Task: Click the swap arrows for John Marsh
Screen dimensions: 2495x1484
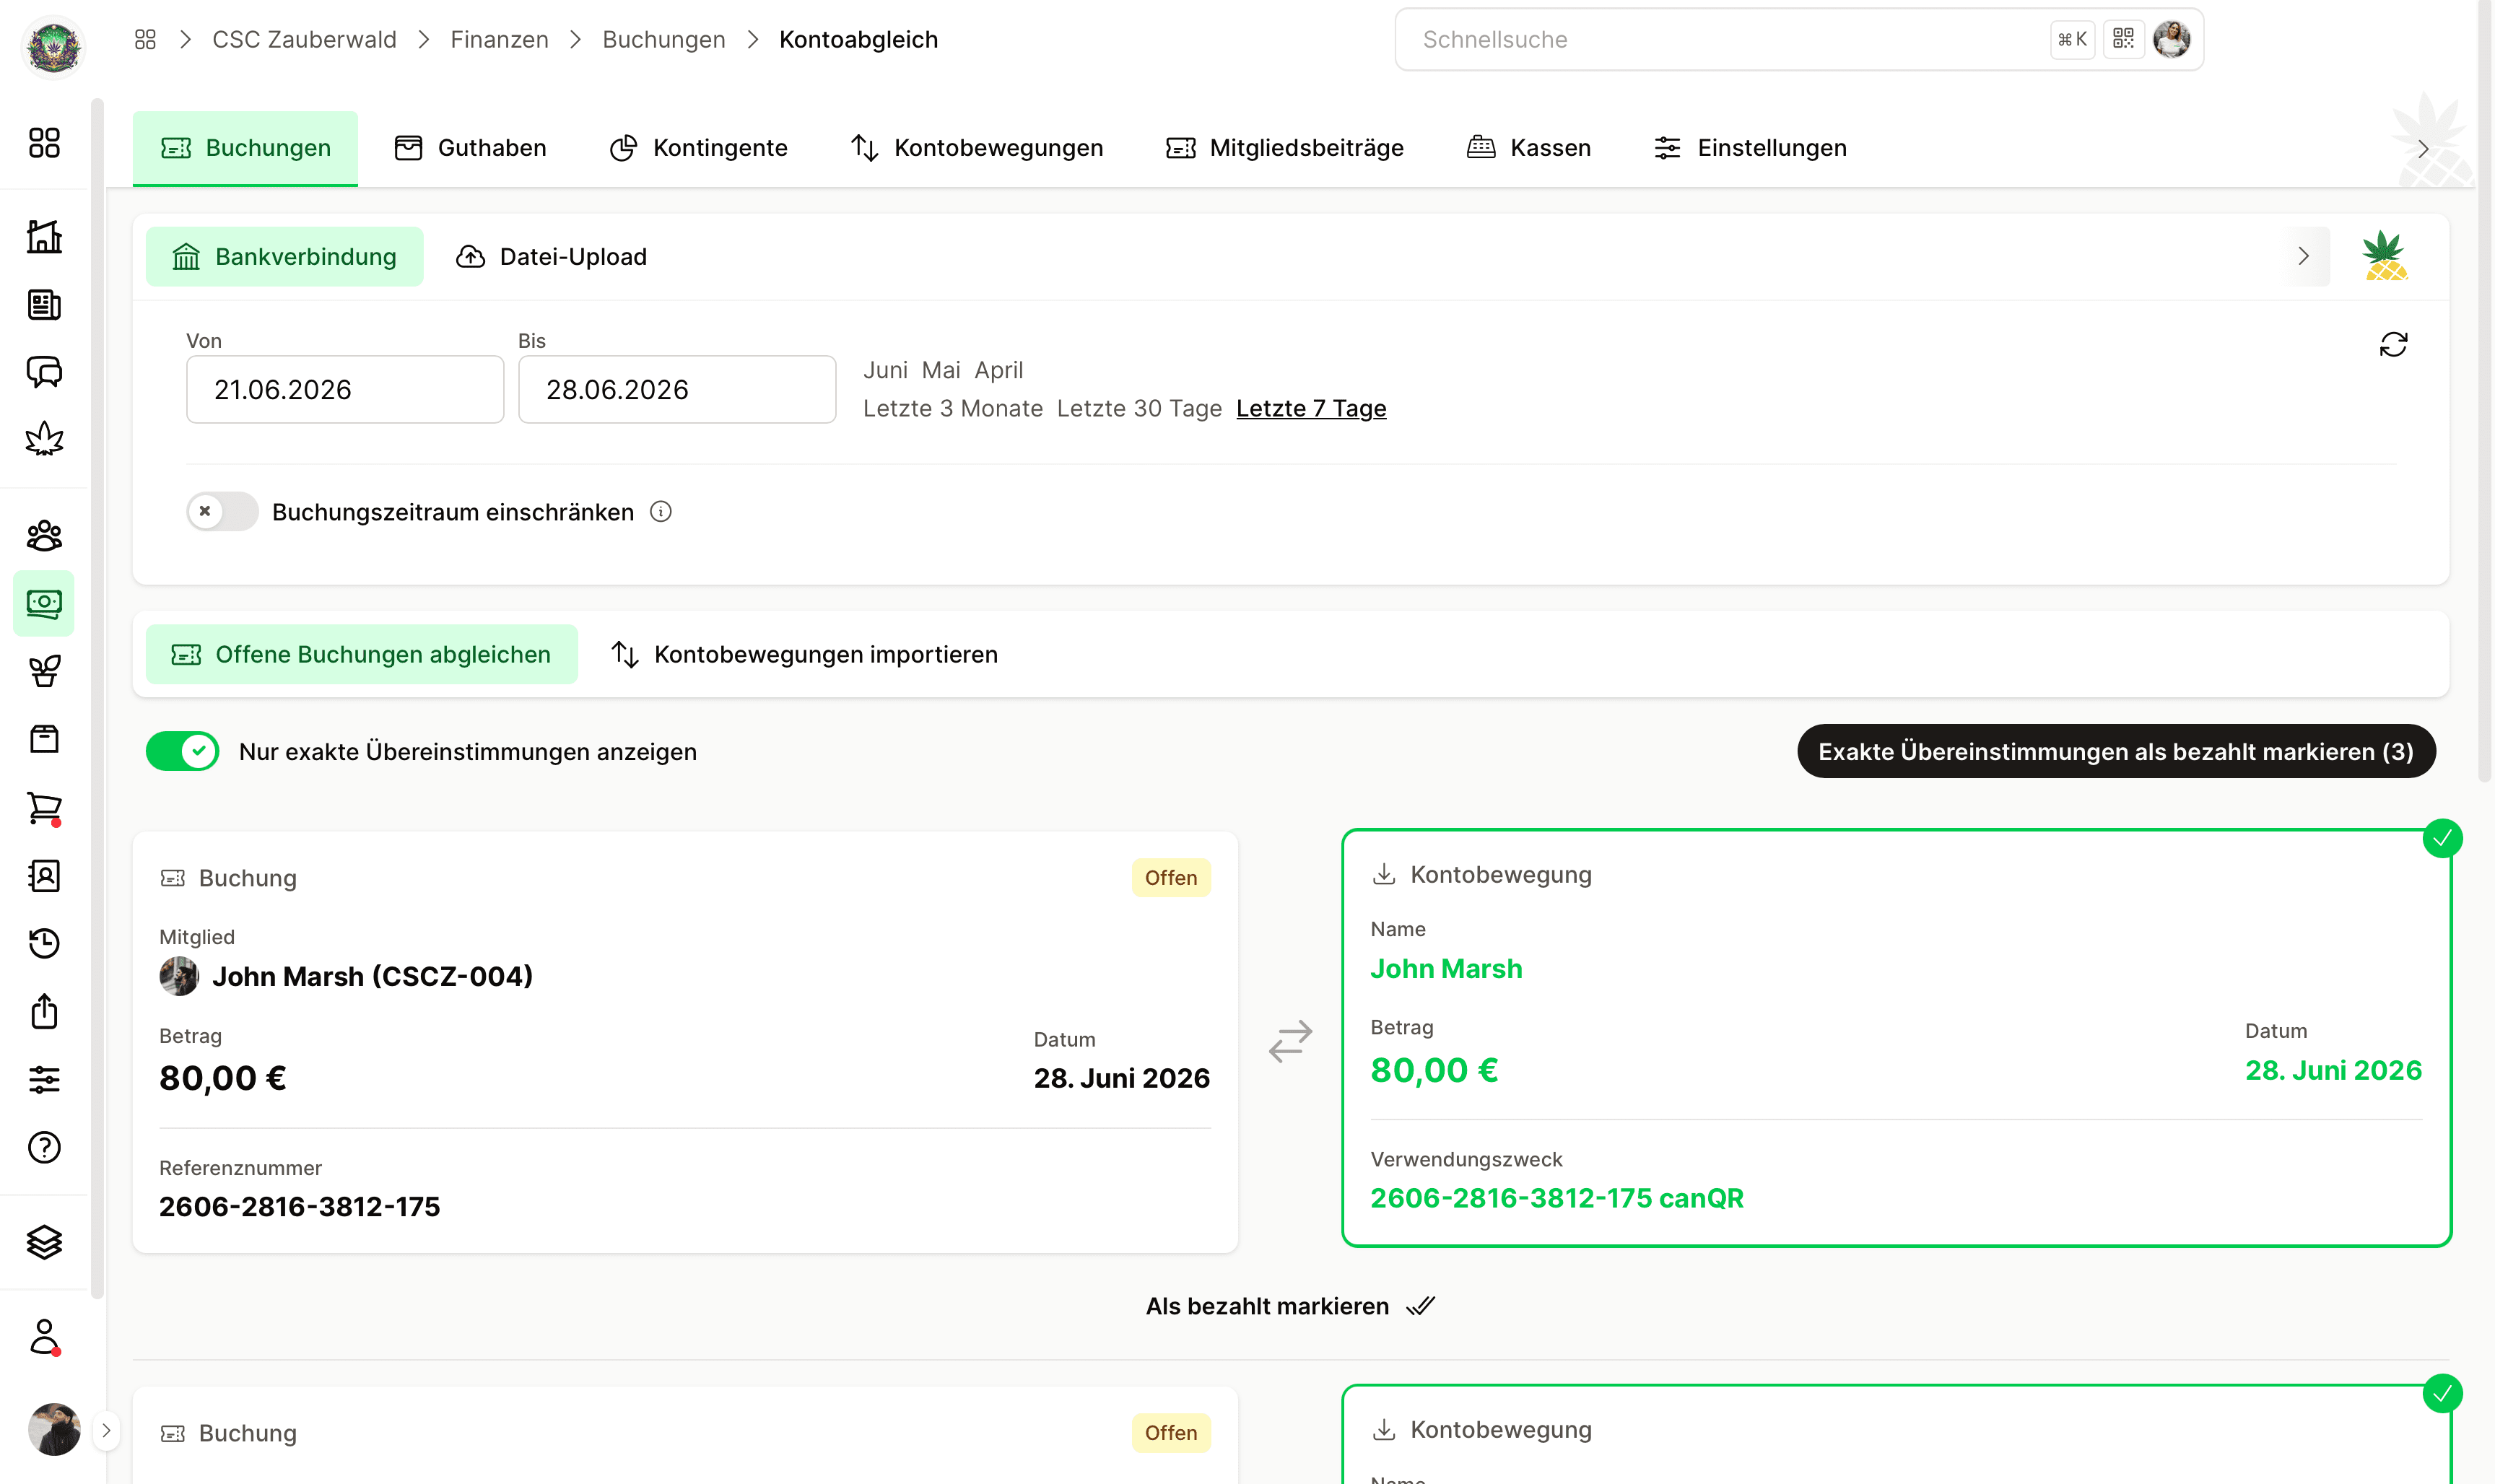Action: tap(1290, 1041)
